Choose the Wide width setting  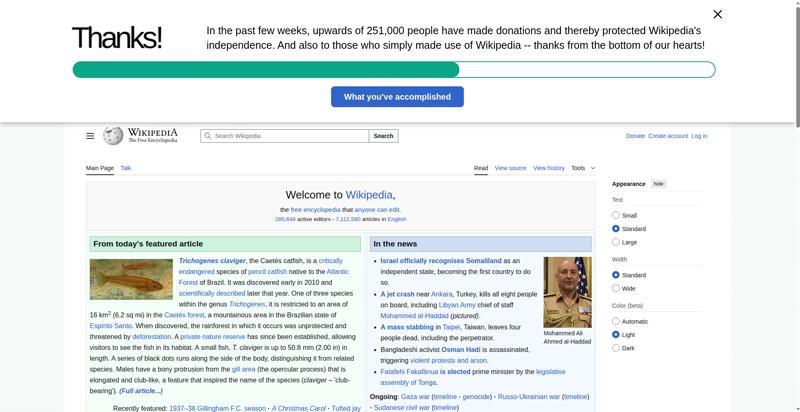pyautogui.click(x=616, y=288)
